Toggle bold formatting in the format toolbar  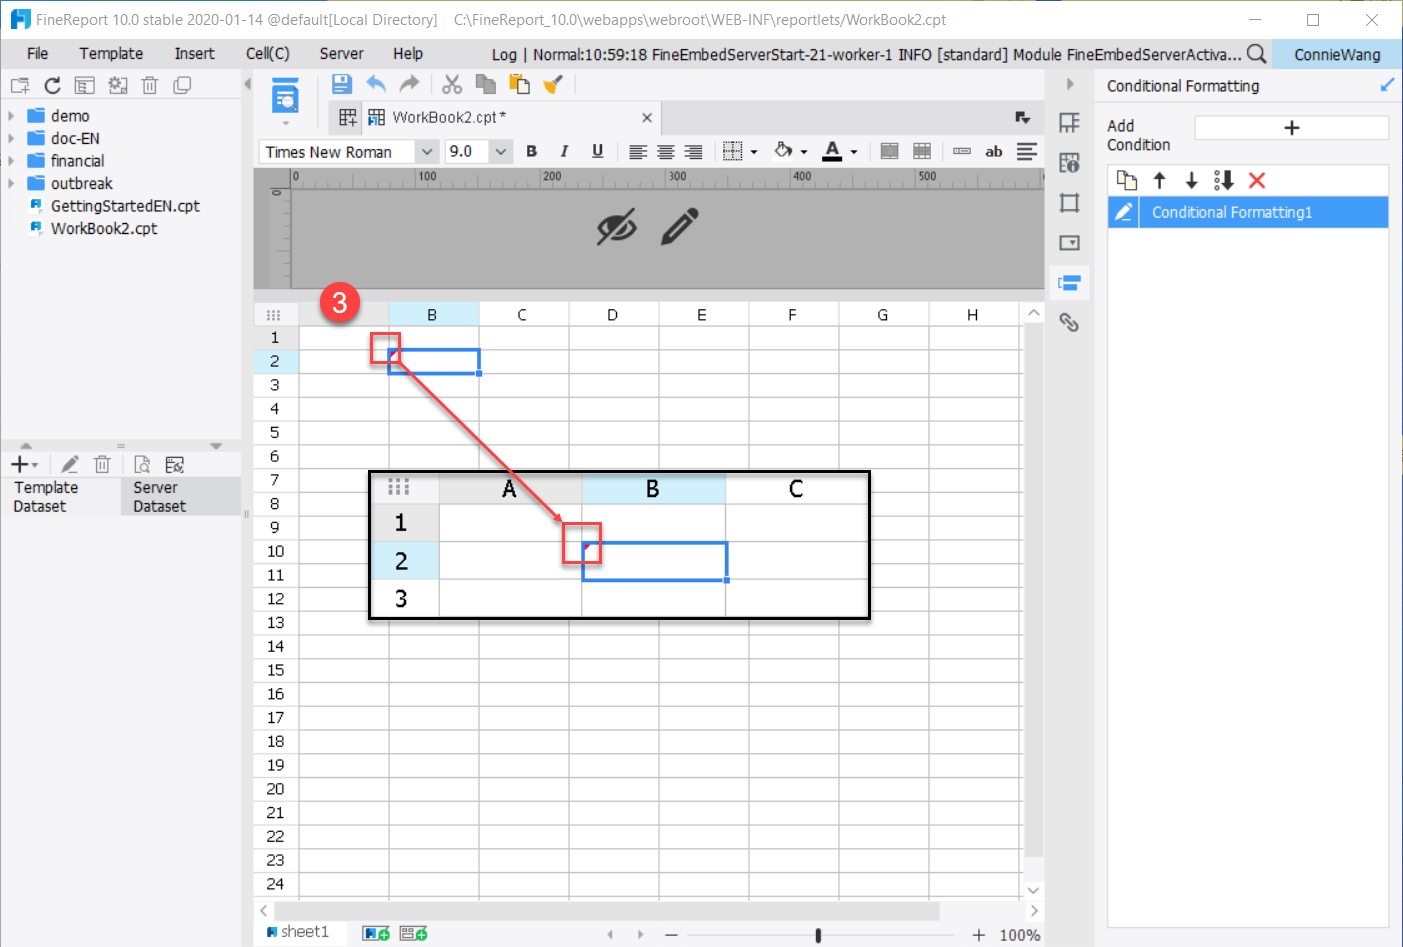pyautogui.click(x=531, y=151)
